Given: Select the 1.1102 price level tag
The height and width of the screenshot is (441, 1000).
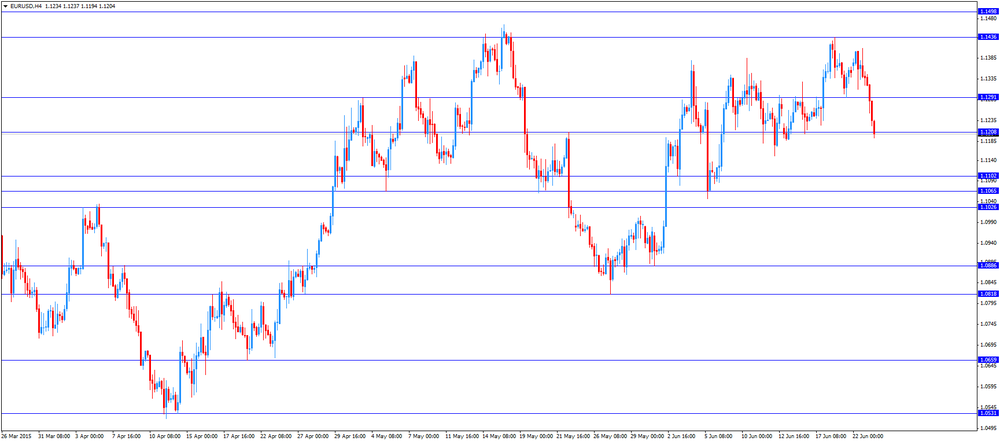Looking at the screenshot, I should pos(987,176).
